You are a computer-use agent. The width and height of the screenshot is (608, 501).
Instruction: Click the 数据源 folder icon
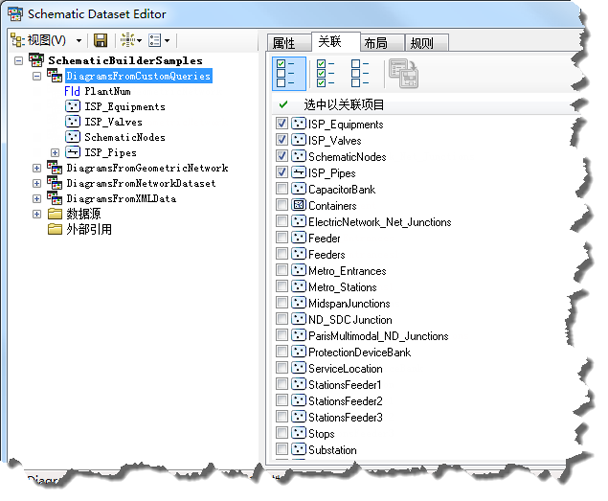[55, 214]
